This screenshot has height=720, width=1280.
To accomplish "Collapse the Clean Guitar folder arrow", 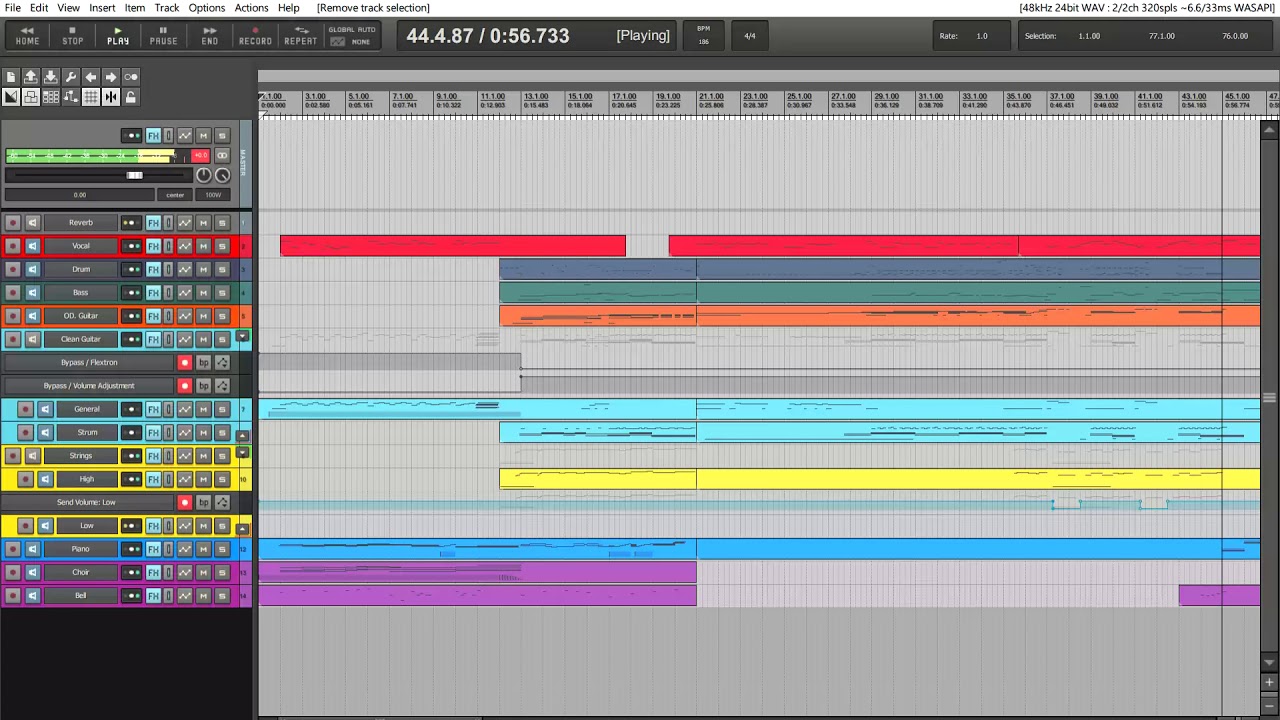I will (242, 337).
